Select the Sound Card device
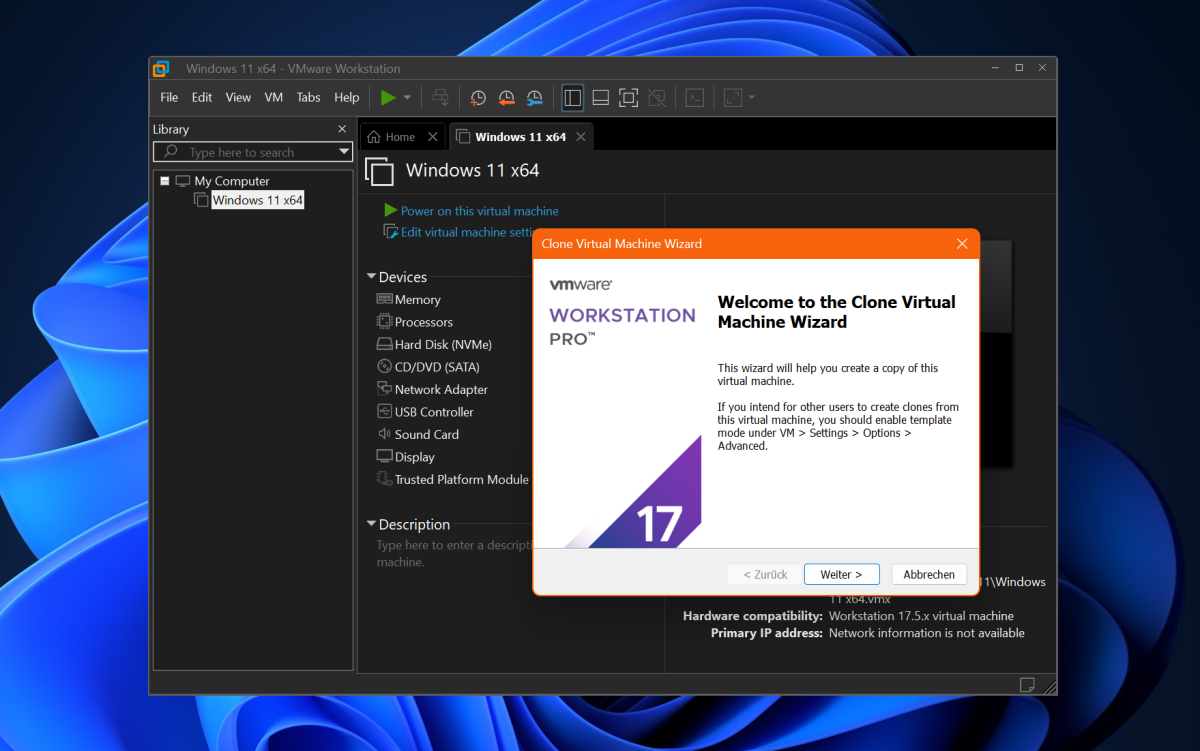Image resolution: width=1200 pixels, height=751 pixels. coord(426,434)
